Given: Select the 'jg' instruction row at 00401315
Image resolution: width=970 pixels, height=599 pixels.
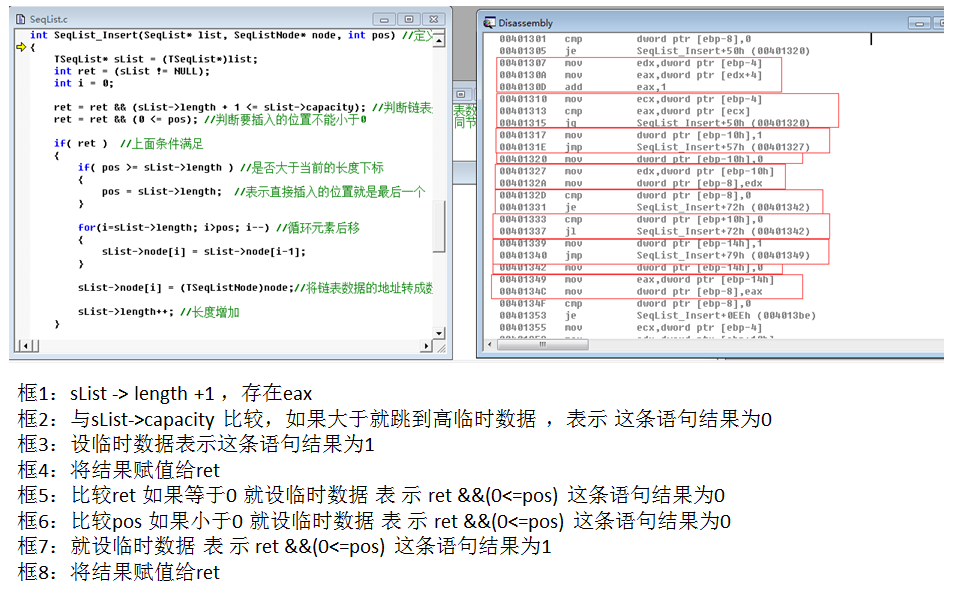Looking at the screenshot, I should pyautogui.click(x=655, y=123).
